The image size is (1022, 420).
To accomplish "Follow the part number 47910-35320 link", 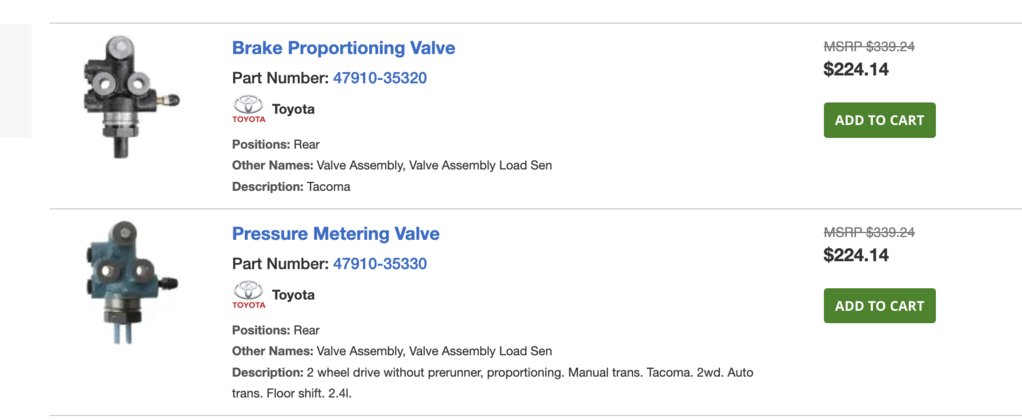I will (x=380, y=78).
